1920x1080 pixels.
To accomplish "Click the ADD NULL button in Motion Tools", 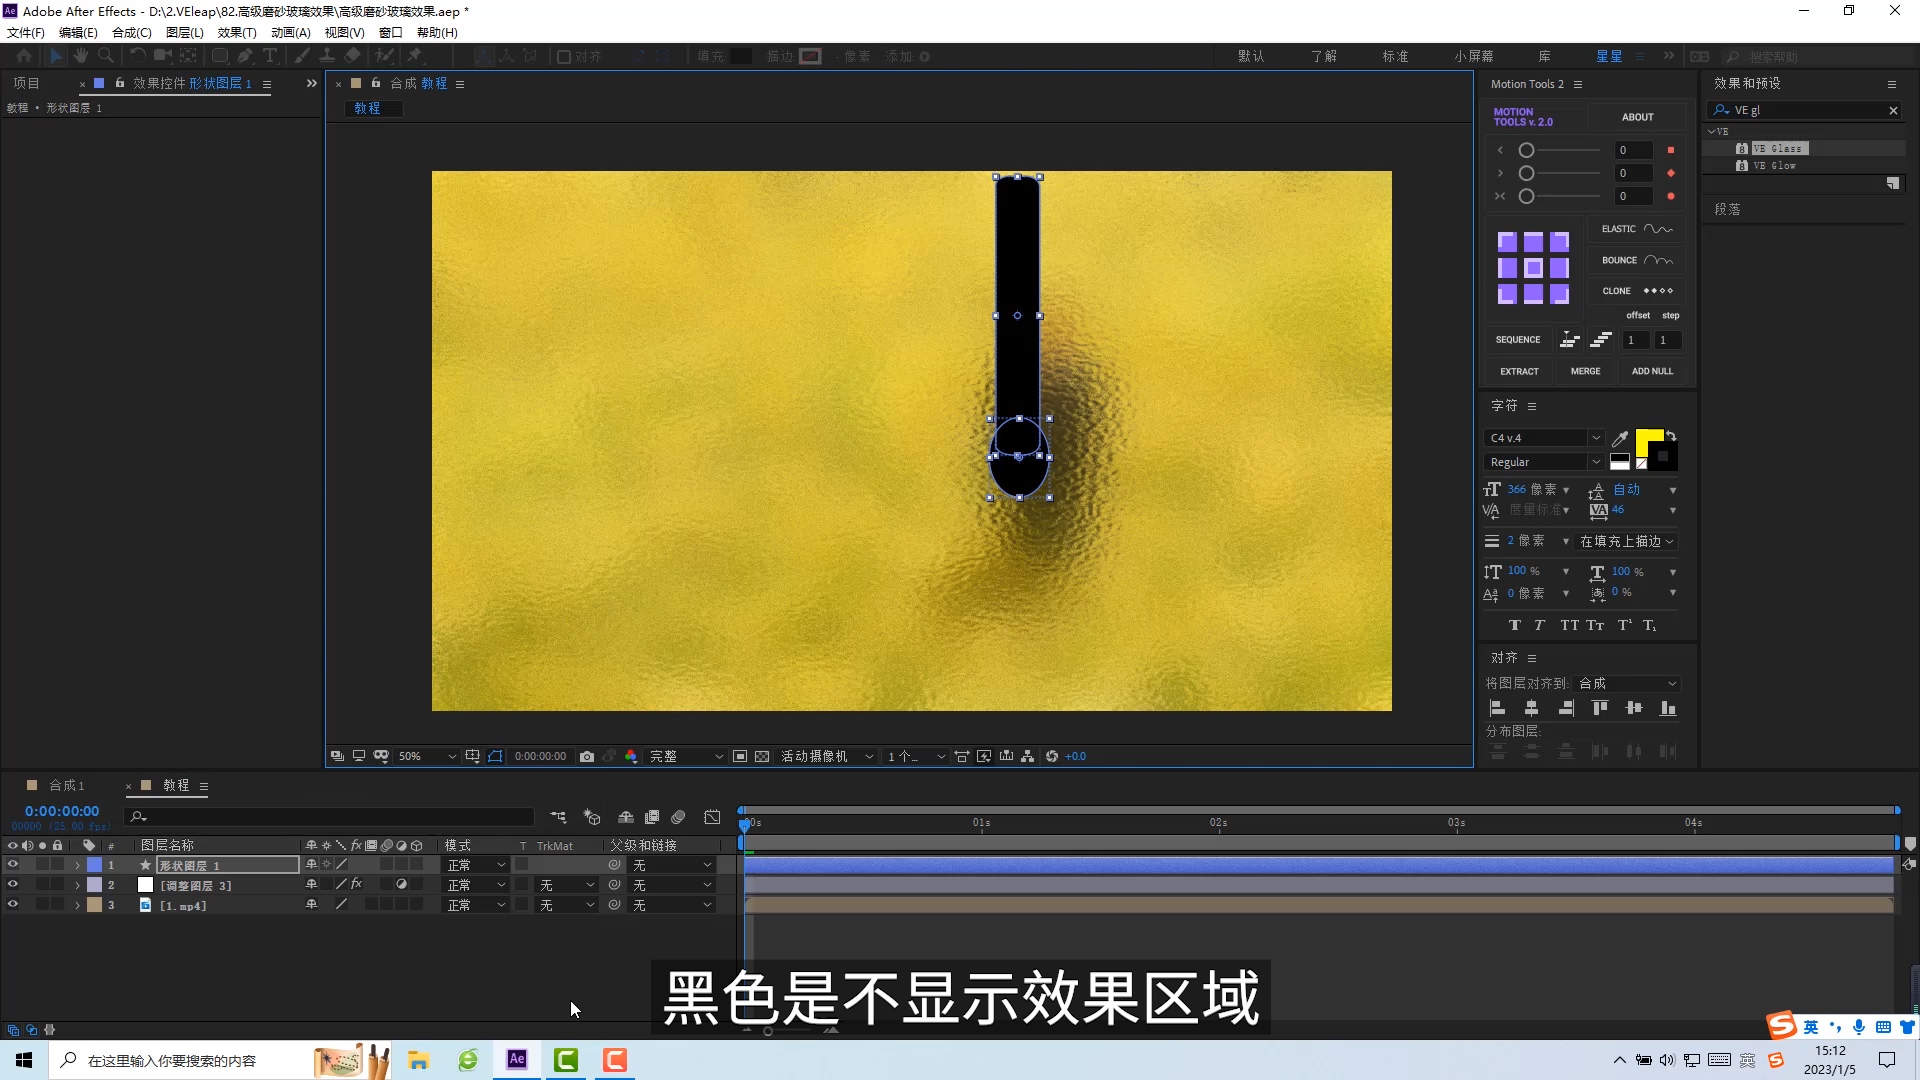I will 1652,371.
